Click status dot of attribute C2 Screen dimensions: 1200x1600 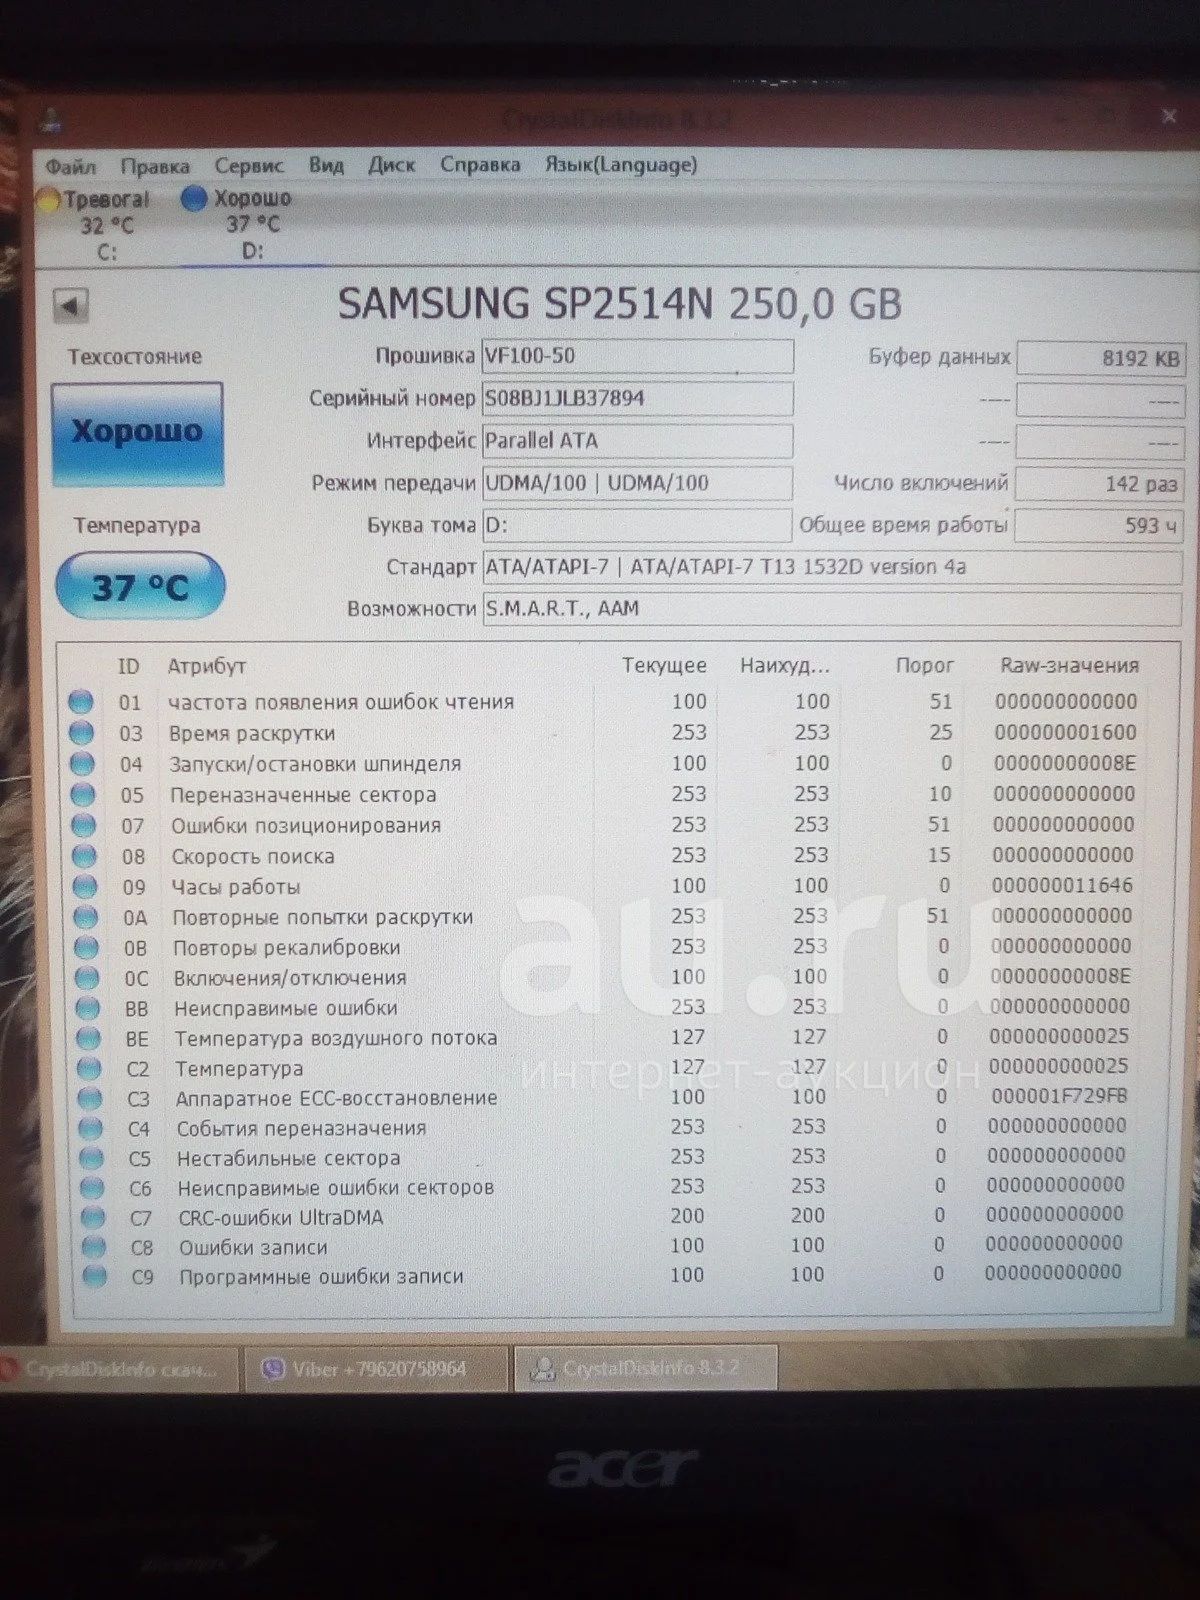(89, 1068)
